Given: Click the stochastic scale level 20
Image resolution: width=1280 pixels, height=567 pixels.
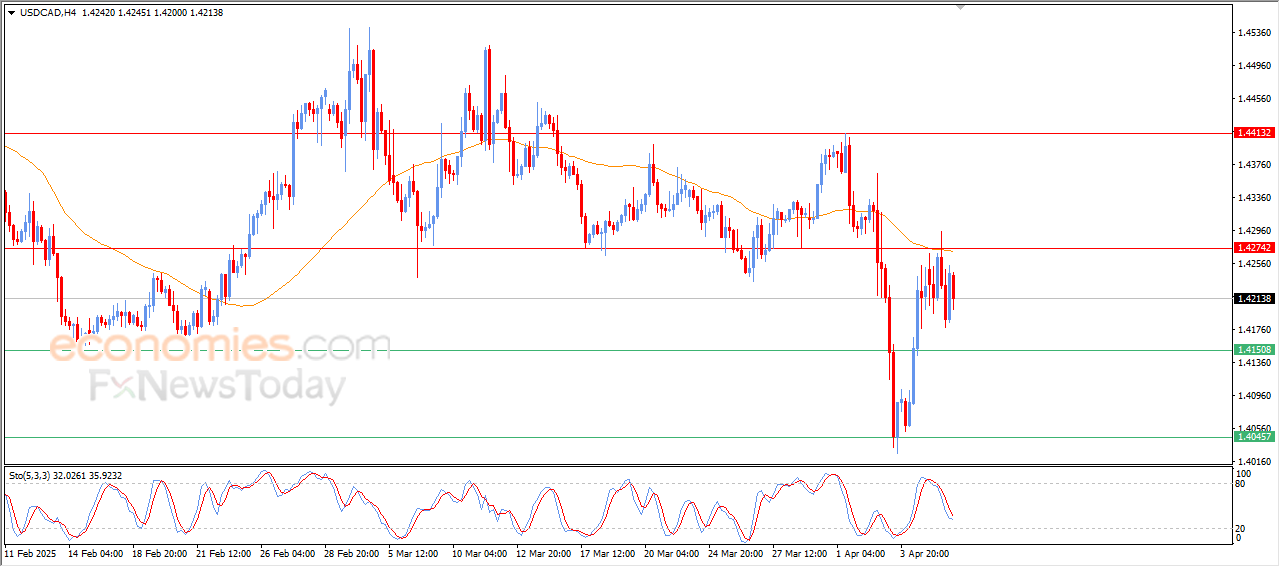Looking at the screenshot, I should [1242, 528].
